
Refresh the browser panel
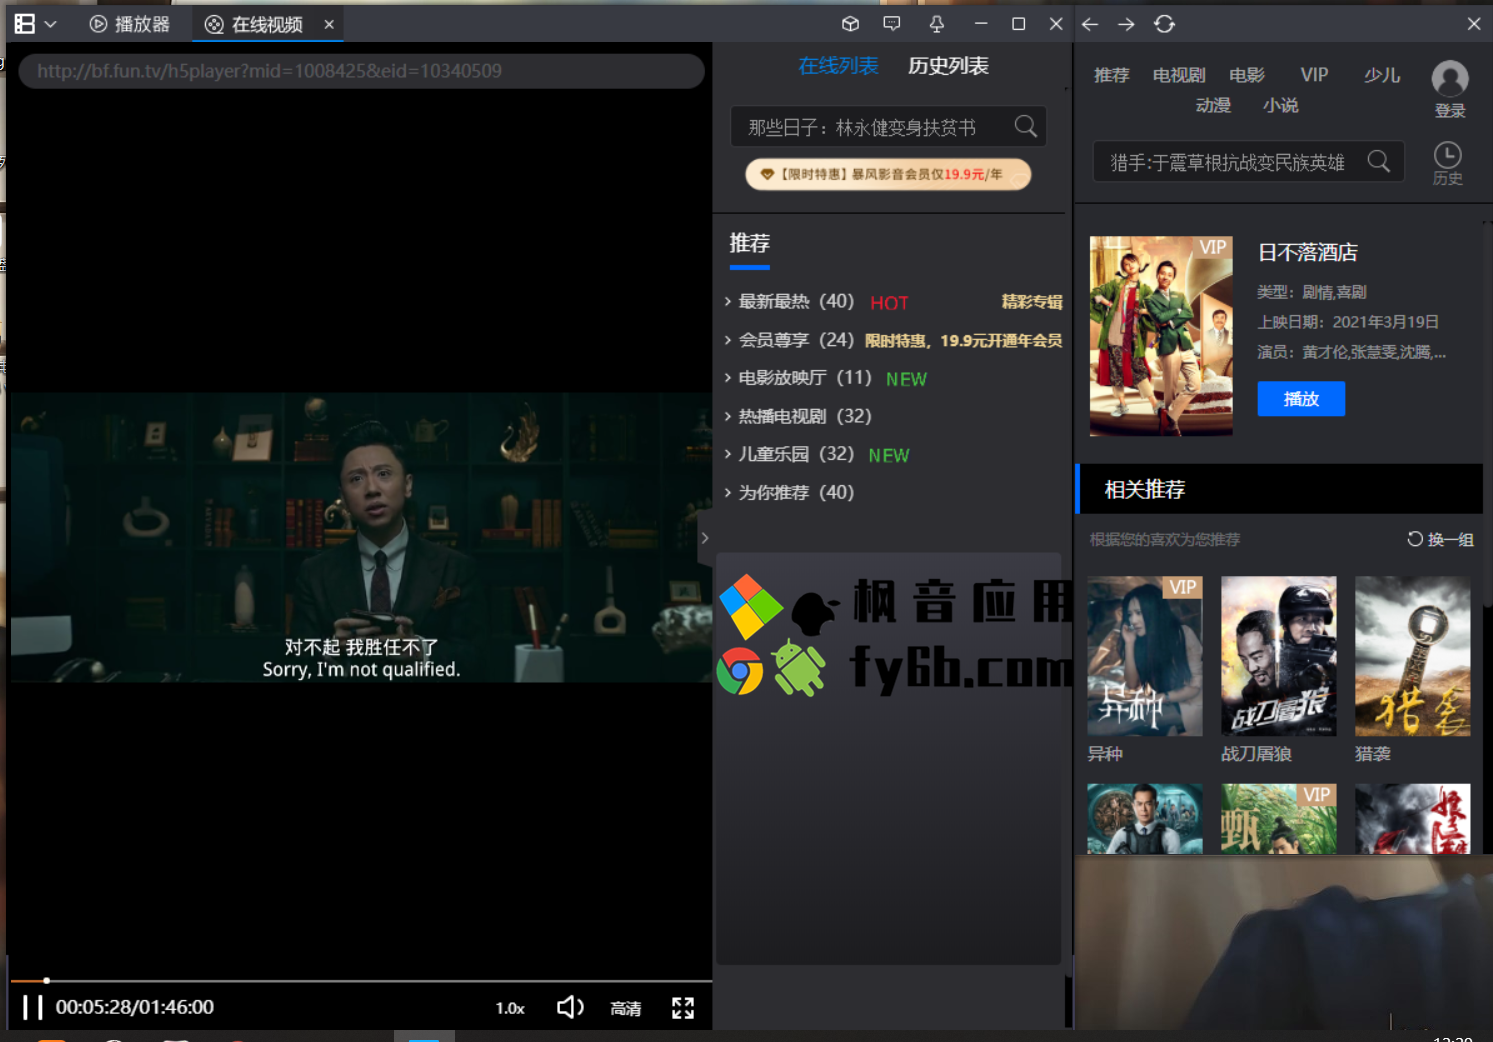click(1164, 24)
